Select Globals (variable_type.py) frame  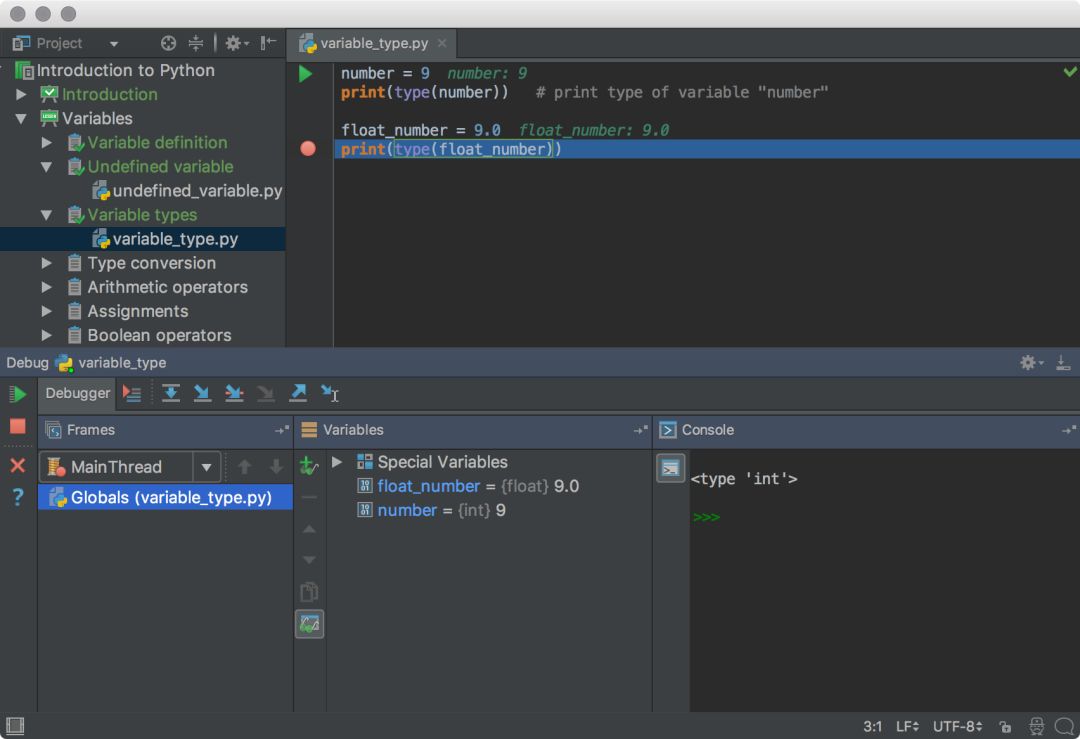pos(165,497)
